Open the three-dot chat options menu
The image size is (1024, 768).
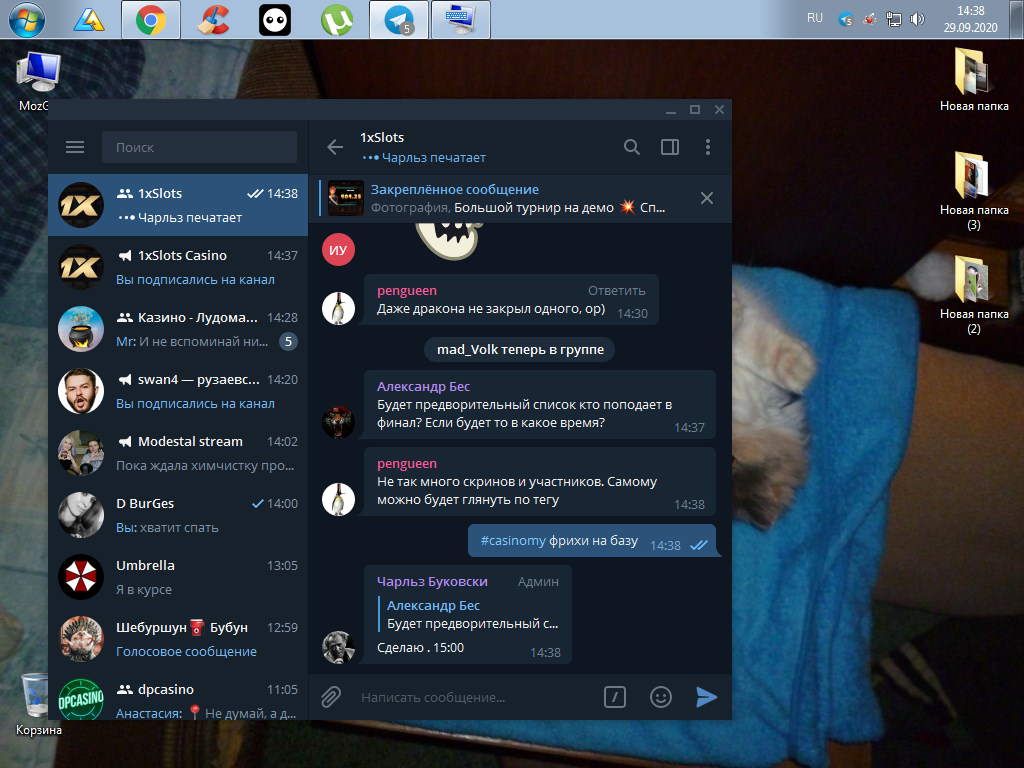click(708, 147)
